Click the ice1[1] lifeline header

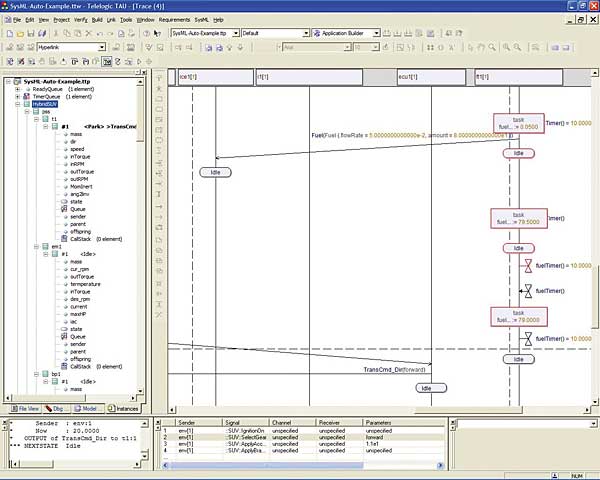(216, 77)
